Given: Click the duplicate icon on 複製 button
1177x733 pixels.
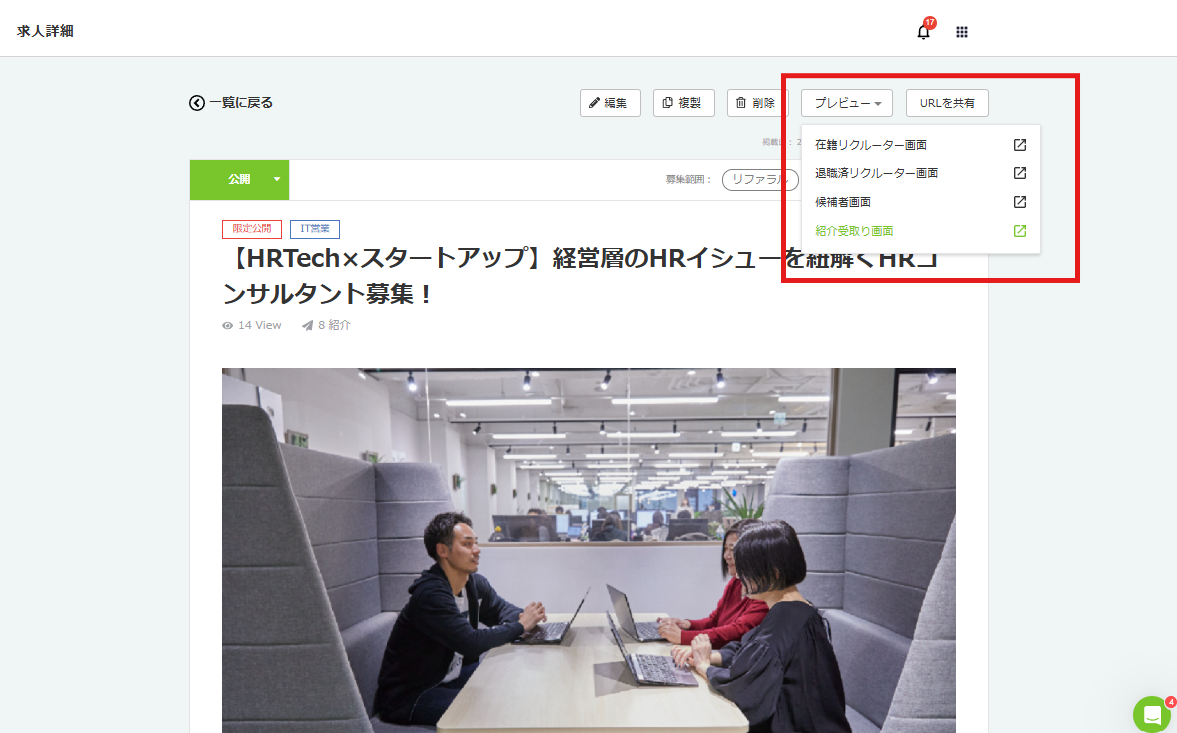Looking at the screenshot, I should pyautogui.click(x=668, y=102).
